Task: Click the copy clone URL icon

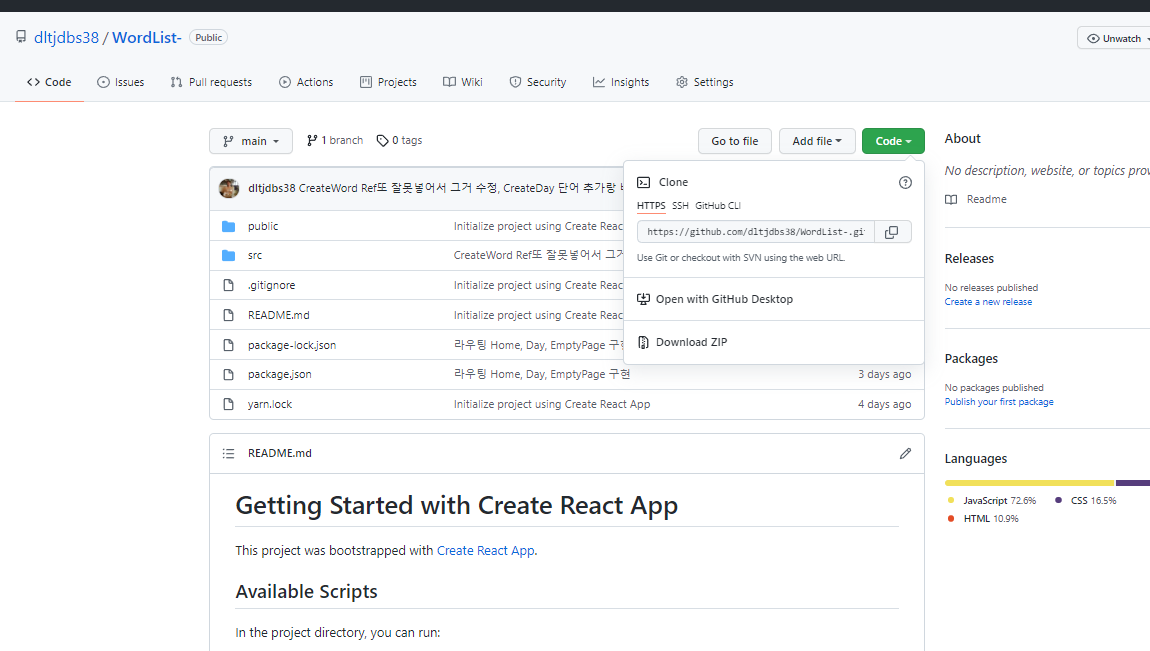Action: 892,232
